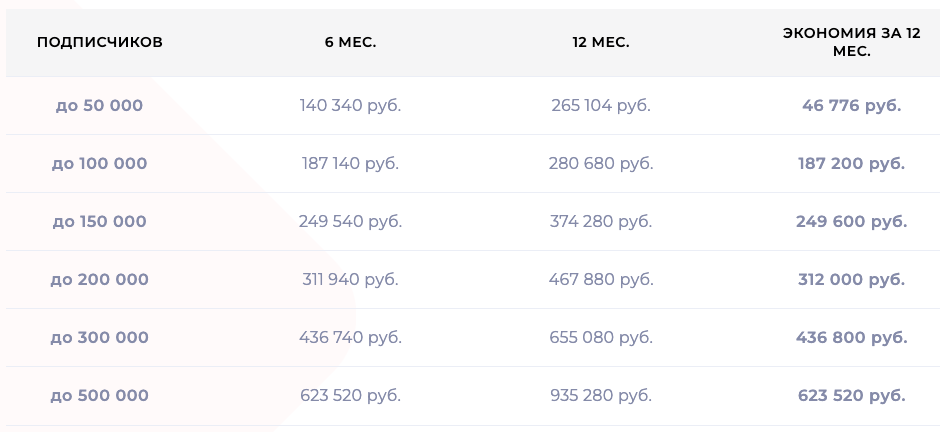
Task: Click the ПОДПИСЧИКОВ column header
Action: coord(100,43)
